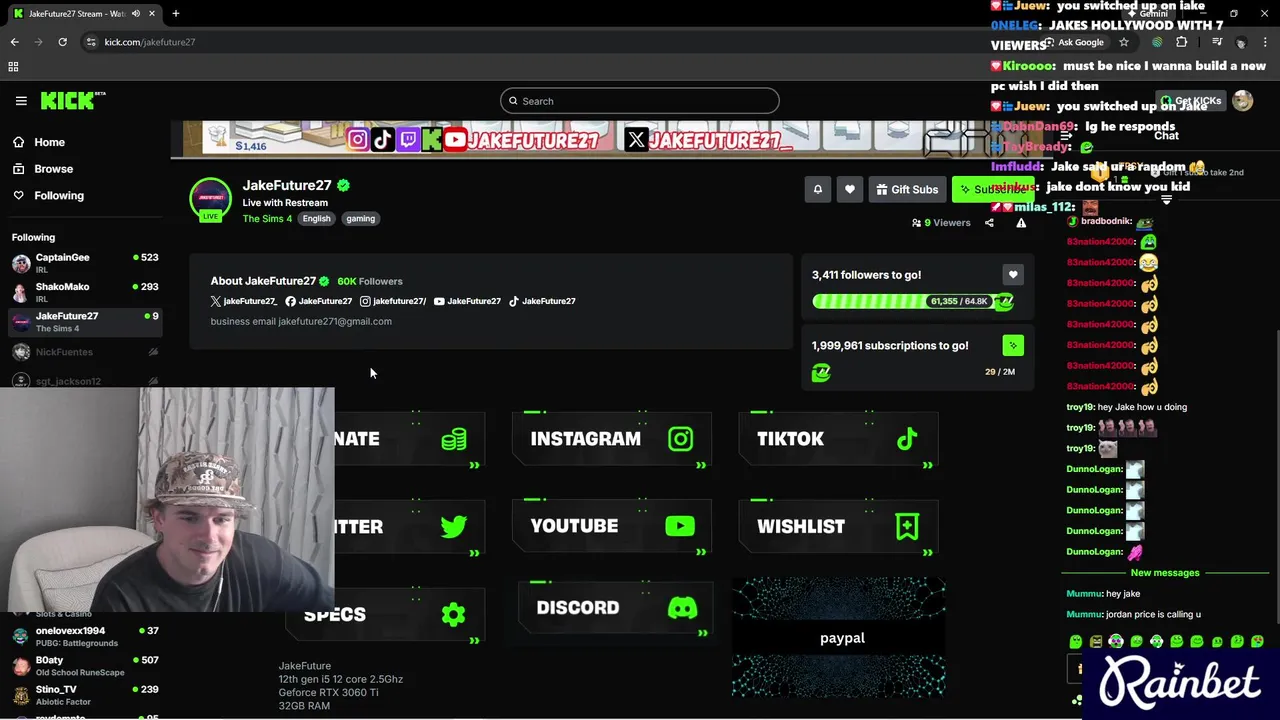Open the Instagram jakefuture27/ link in About
The height and width of the screenshot is (720, 1280).
[393, 301]
